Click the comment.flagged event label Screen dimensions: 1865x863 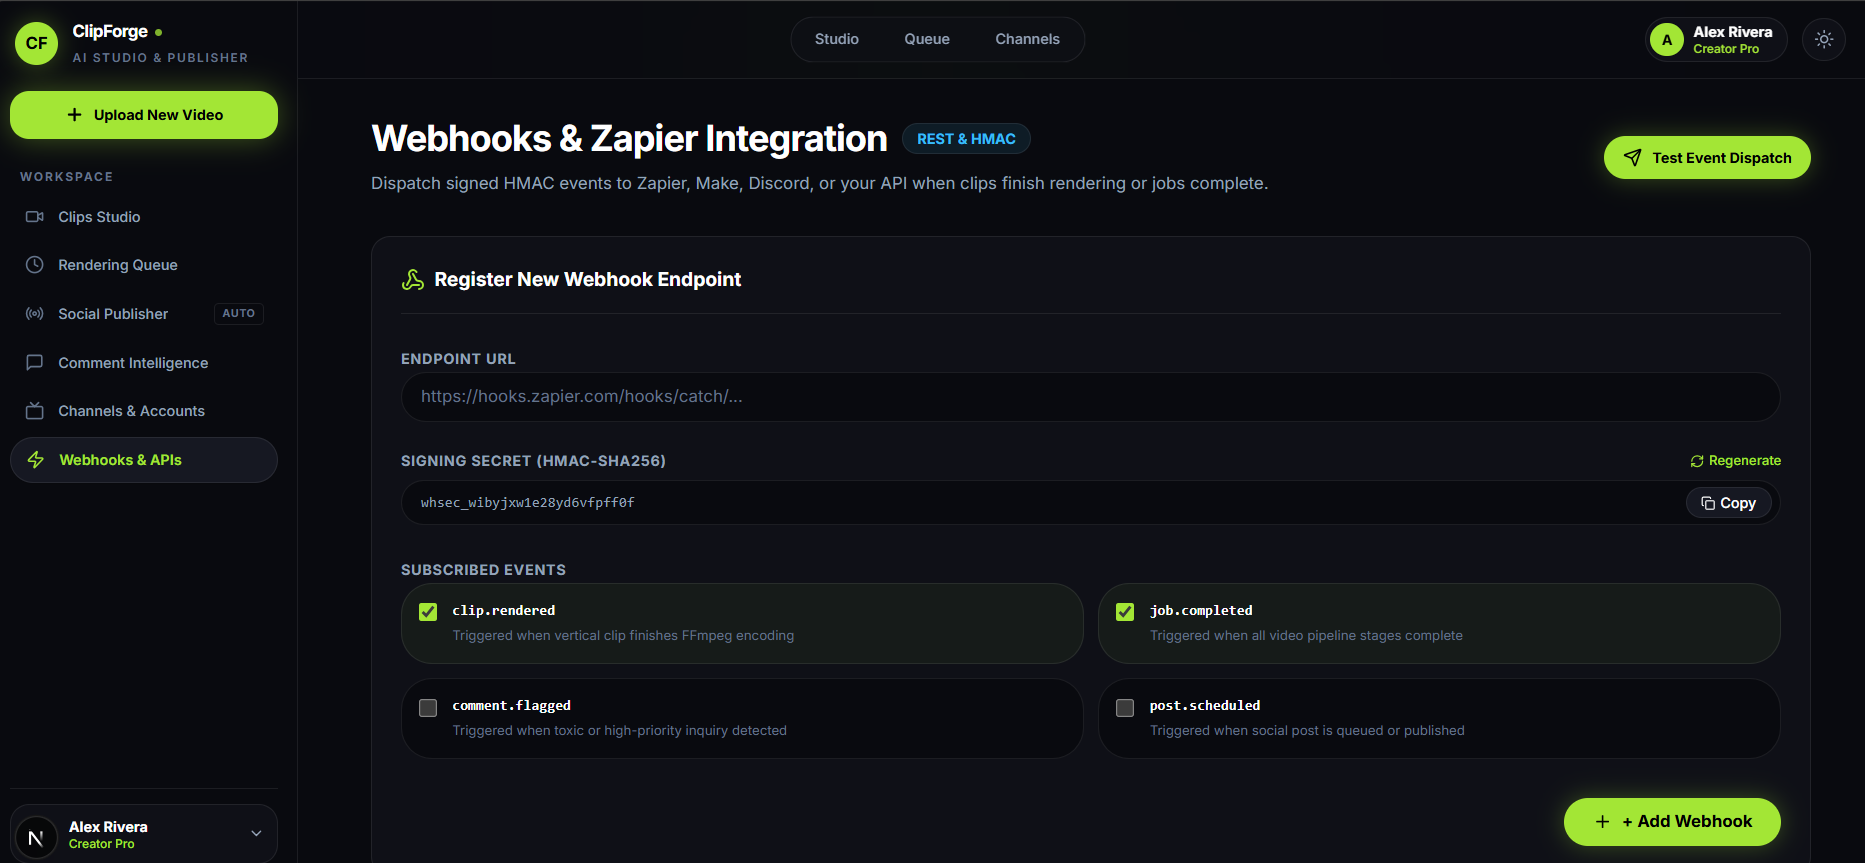[512, 706]
